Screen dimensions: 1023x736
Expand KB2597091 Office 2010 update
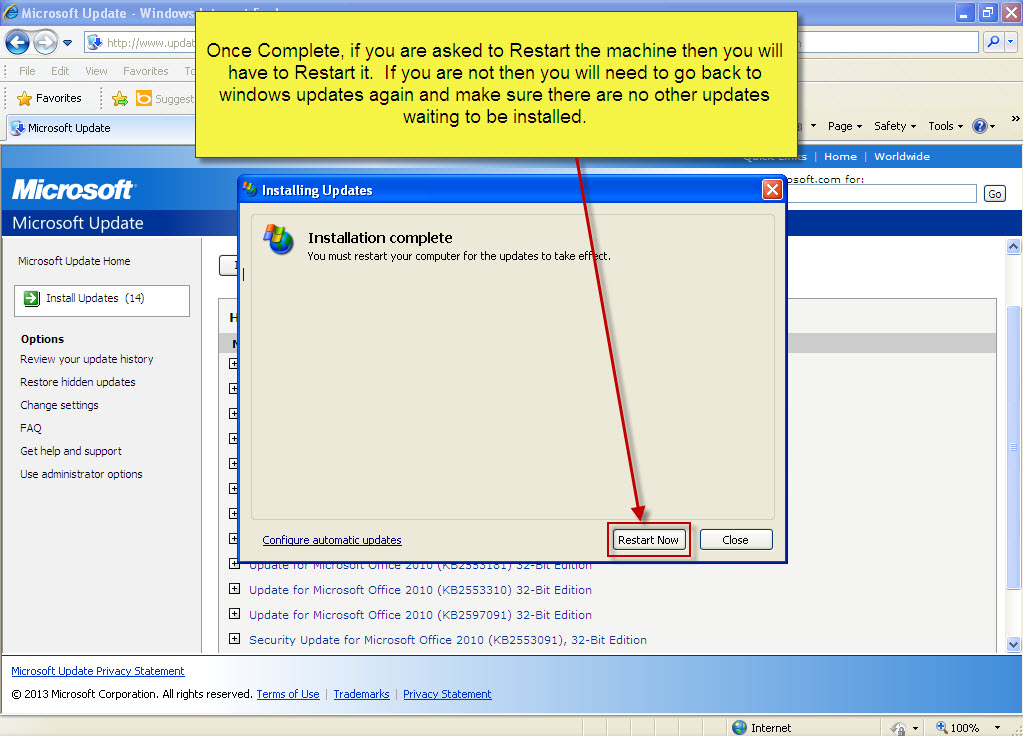coord(234,613)
